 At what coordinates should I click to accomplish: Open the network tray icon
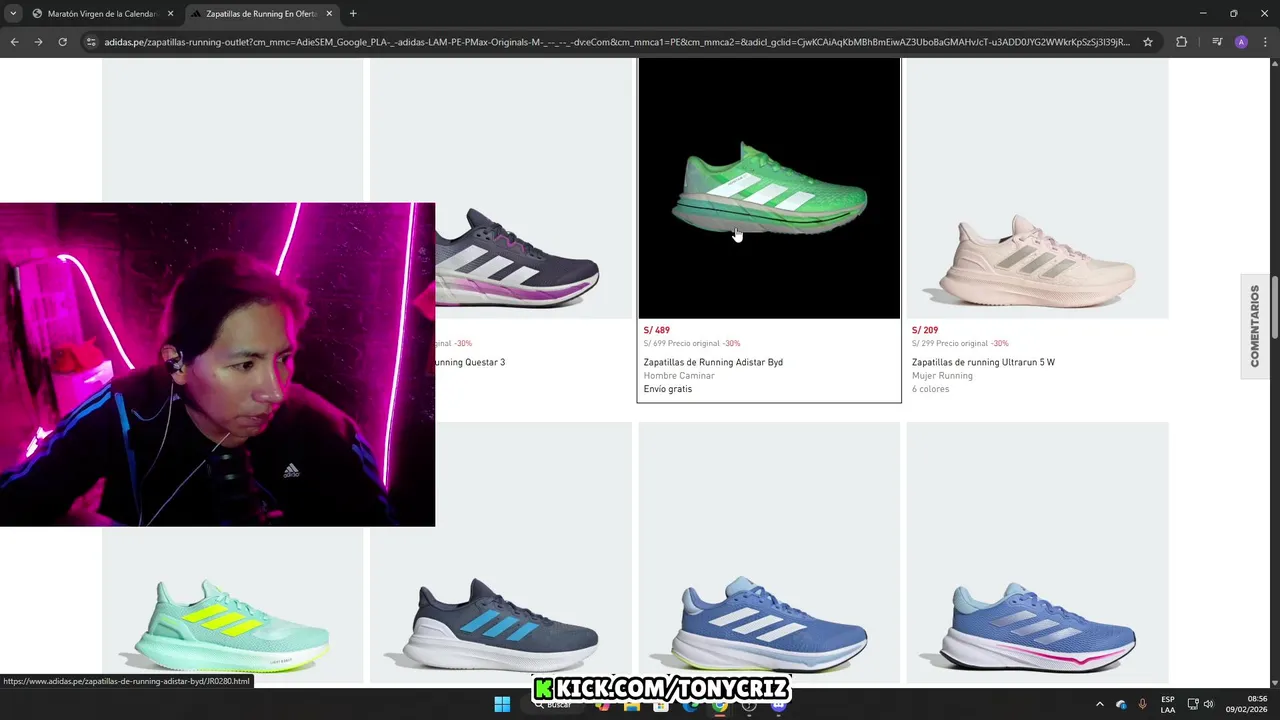(x=1193, y=704)
